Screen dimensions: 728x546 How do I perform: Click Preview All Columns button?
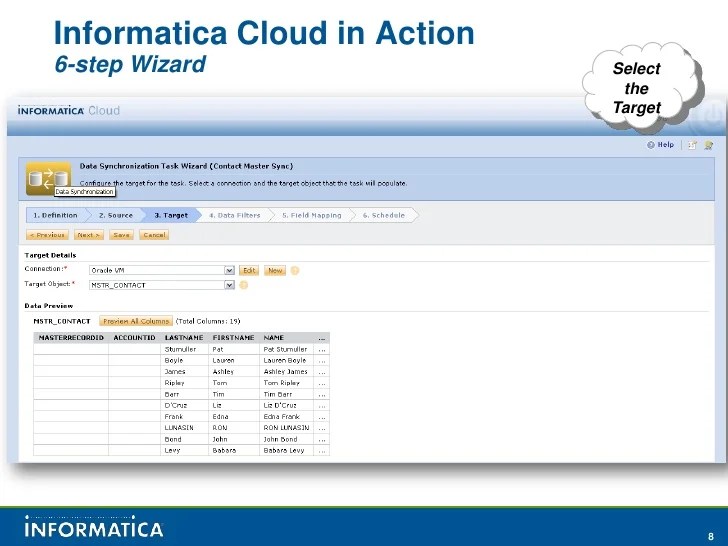[x=136, y=321]
